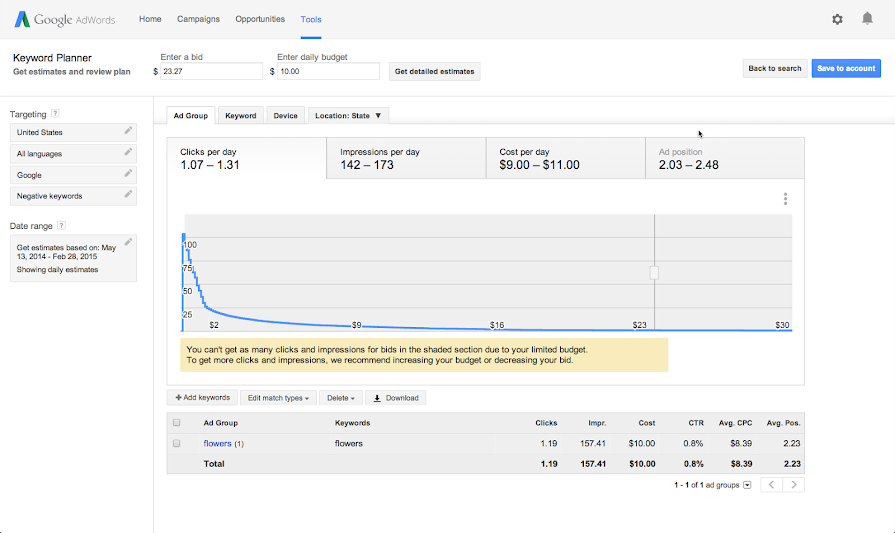Open chart options three-dot menu
895x533 pixels.
pos(786,199)
